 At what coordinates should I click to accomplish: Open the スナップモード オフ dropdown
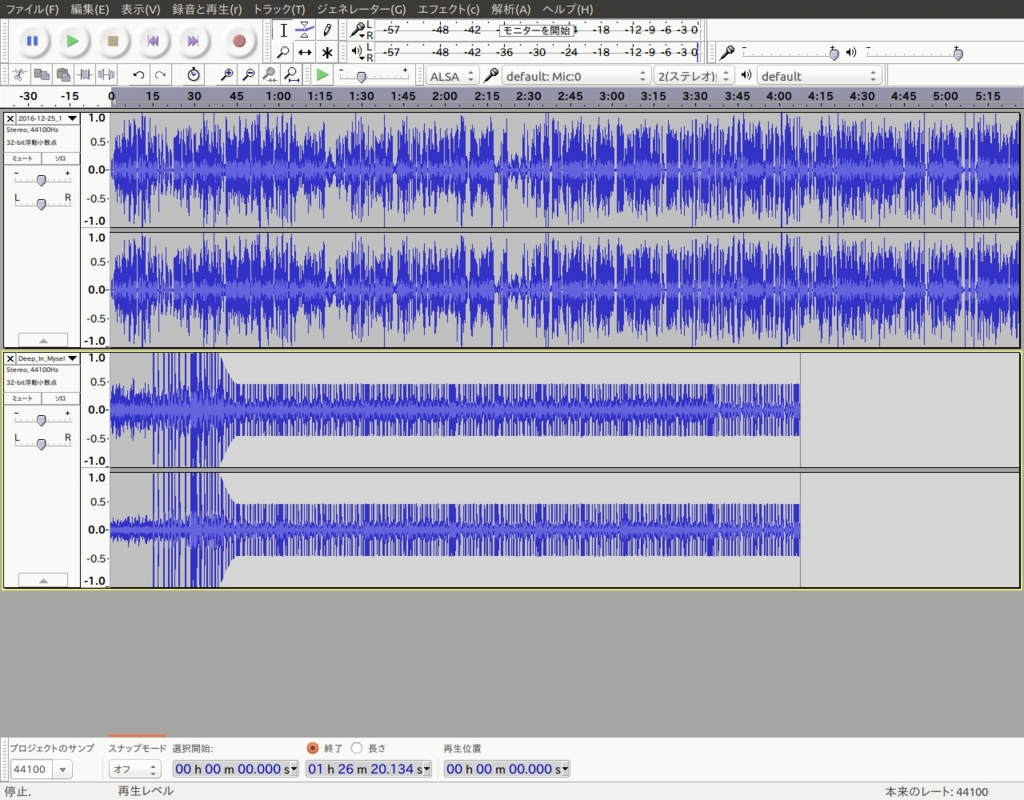point(135,769)
